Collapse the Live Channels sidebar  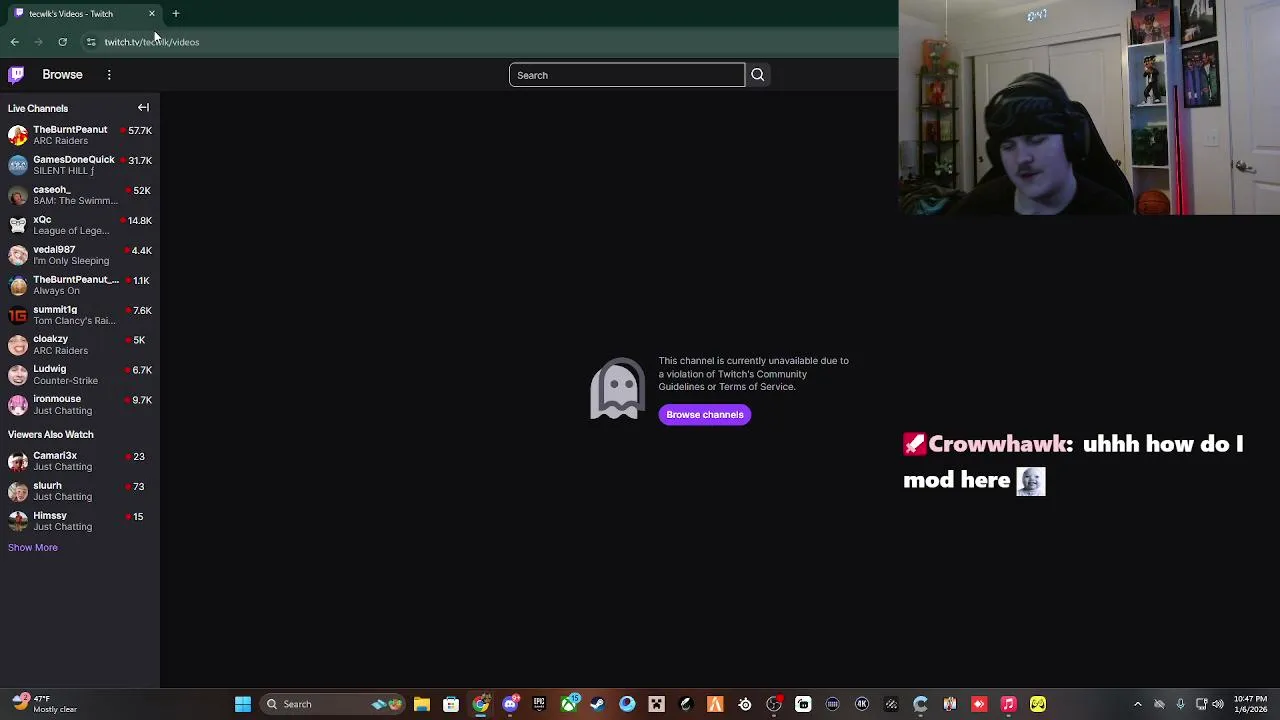[143, 108]
